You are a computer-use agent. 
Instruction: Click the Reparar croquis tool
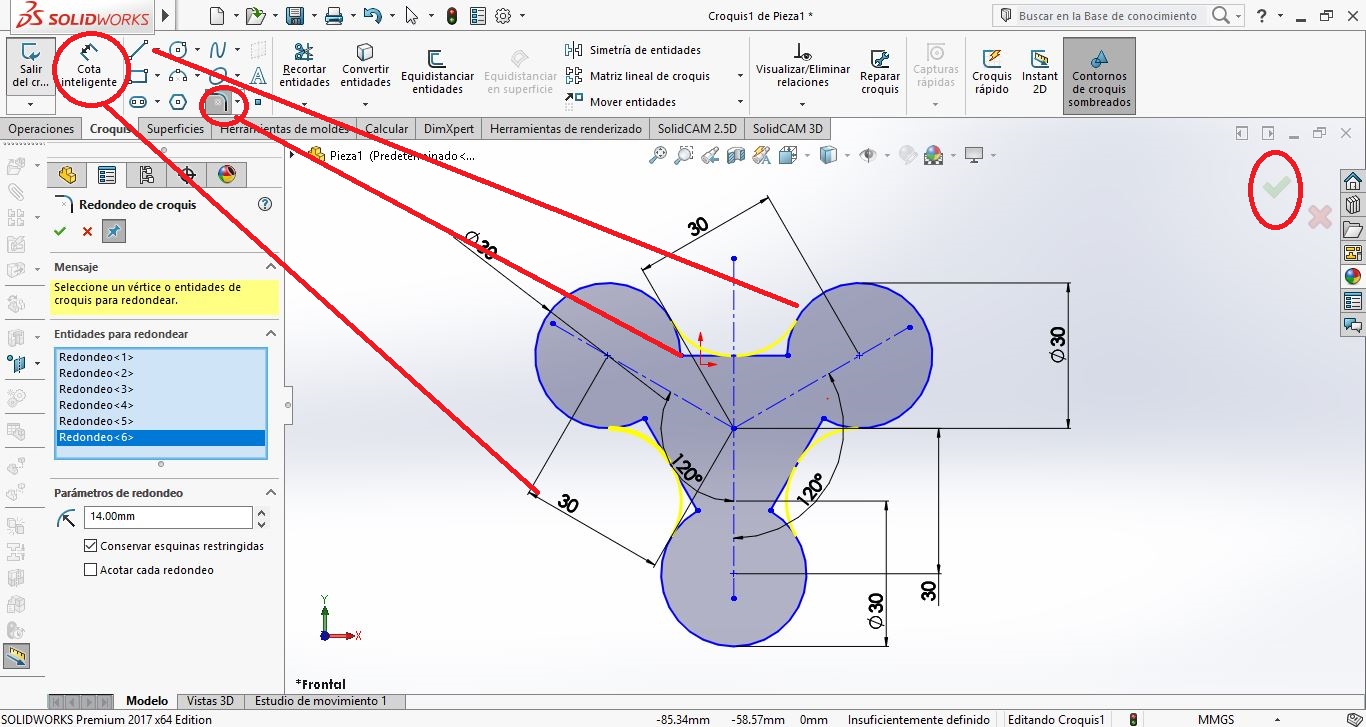(880, 72)
